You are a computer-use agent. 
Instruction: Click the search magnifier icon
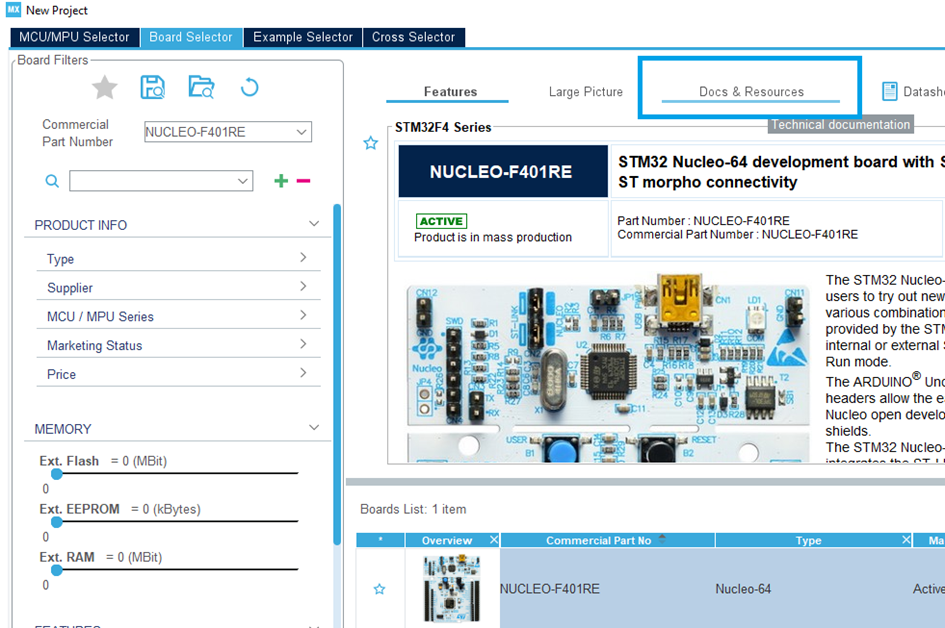click(52, 181)
